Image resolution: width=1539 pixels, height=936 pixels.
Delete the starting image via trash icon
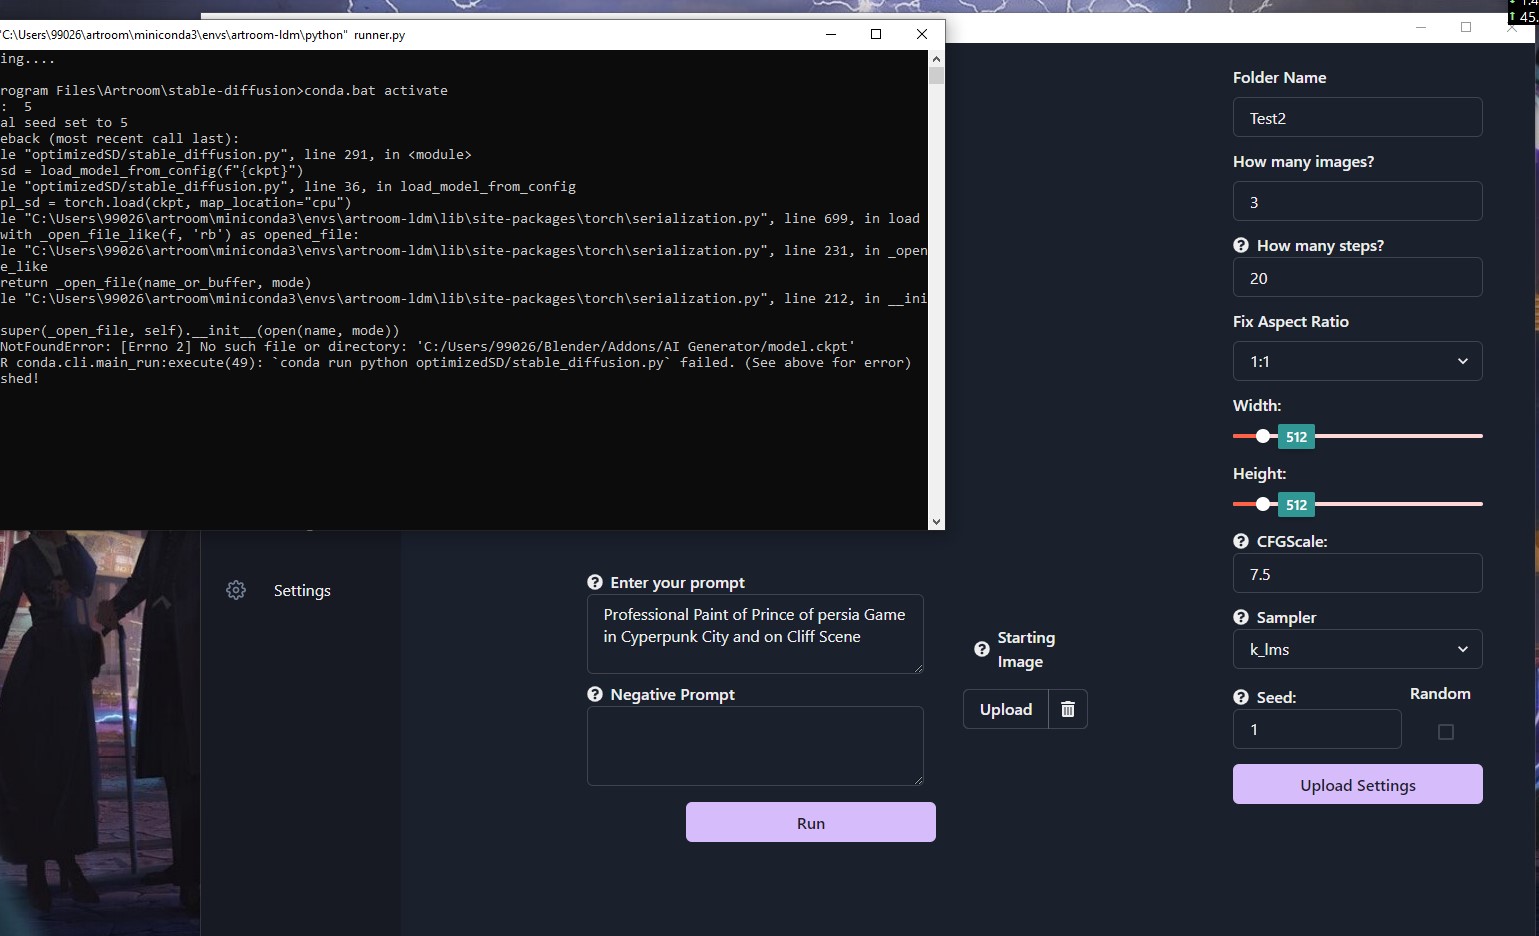[1067, 709]
